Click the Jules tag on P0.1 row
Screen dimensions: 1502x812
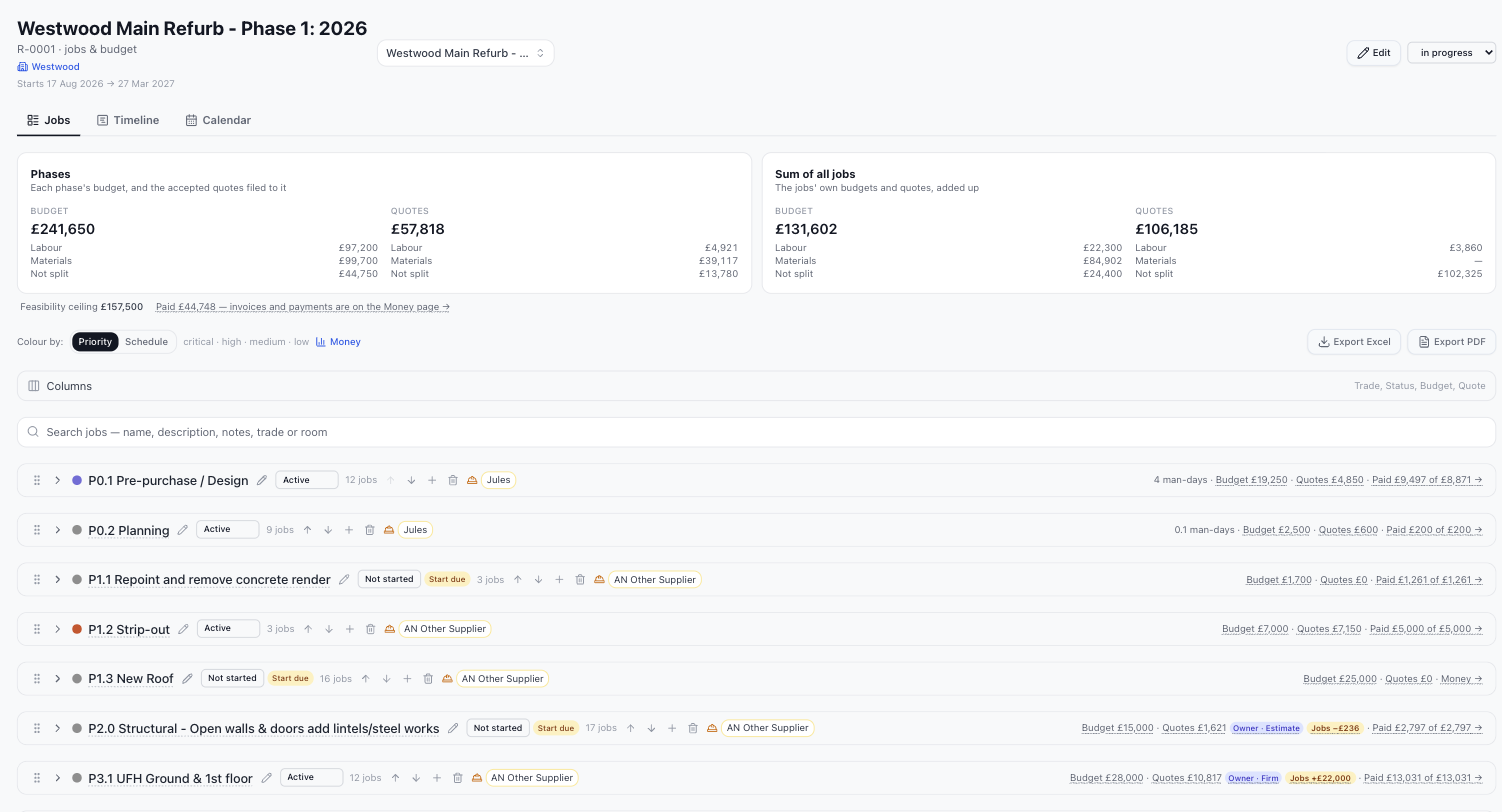coord(499,480)
